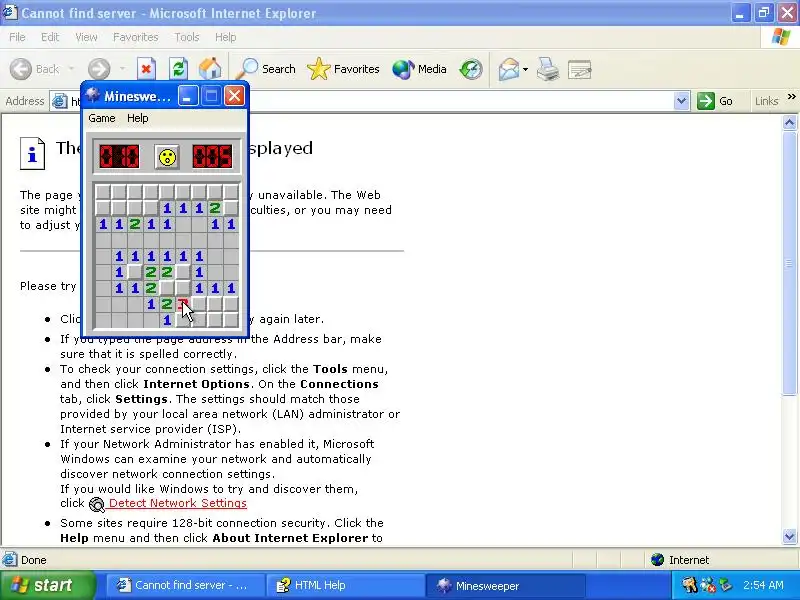800x600 pixels.
Task: Open Favorites star in the toolbar
Action: [x=343, y=69]
